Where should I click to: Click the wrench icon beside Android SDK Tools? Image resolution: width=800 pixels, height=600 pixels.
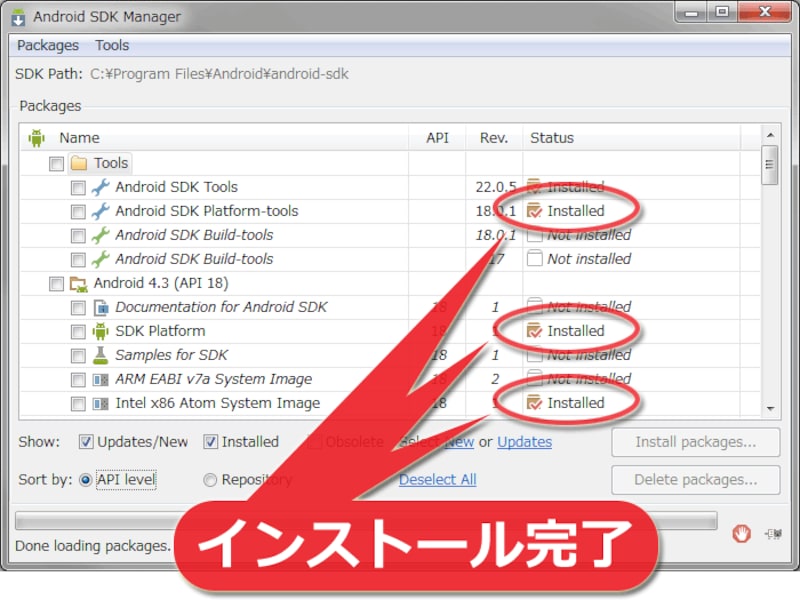tap(100, 187)
